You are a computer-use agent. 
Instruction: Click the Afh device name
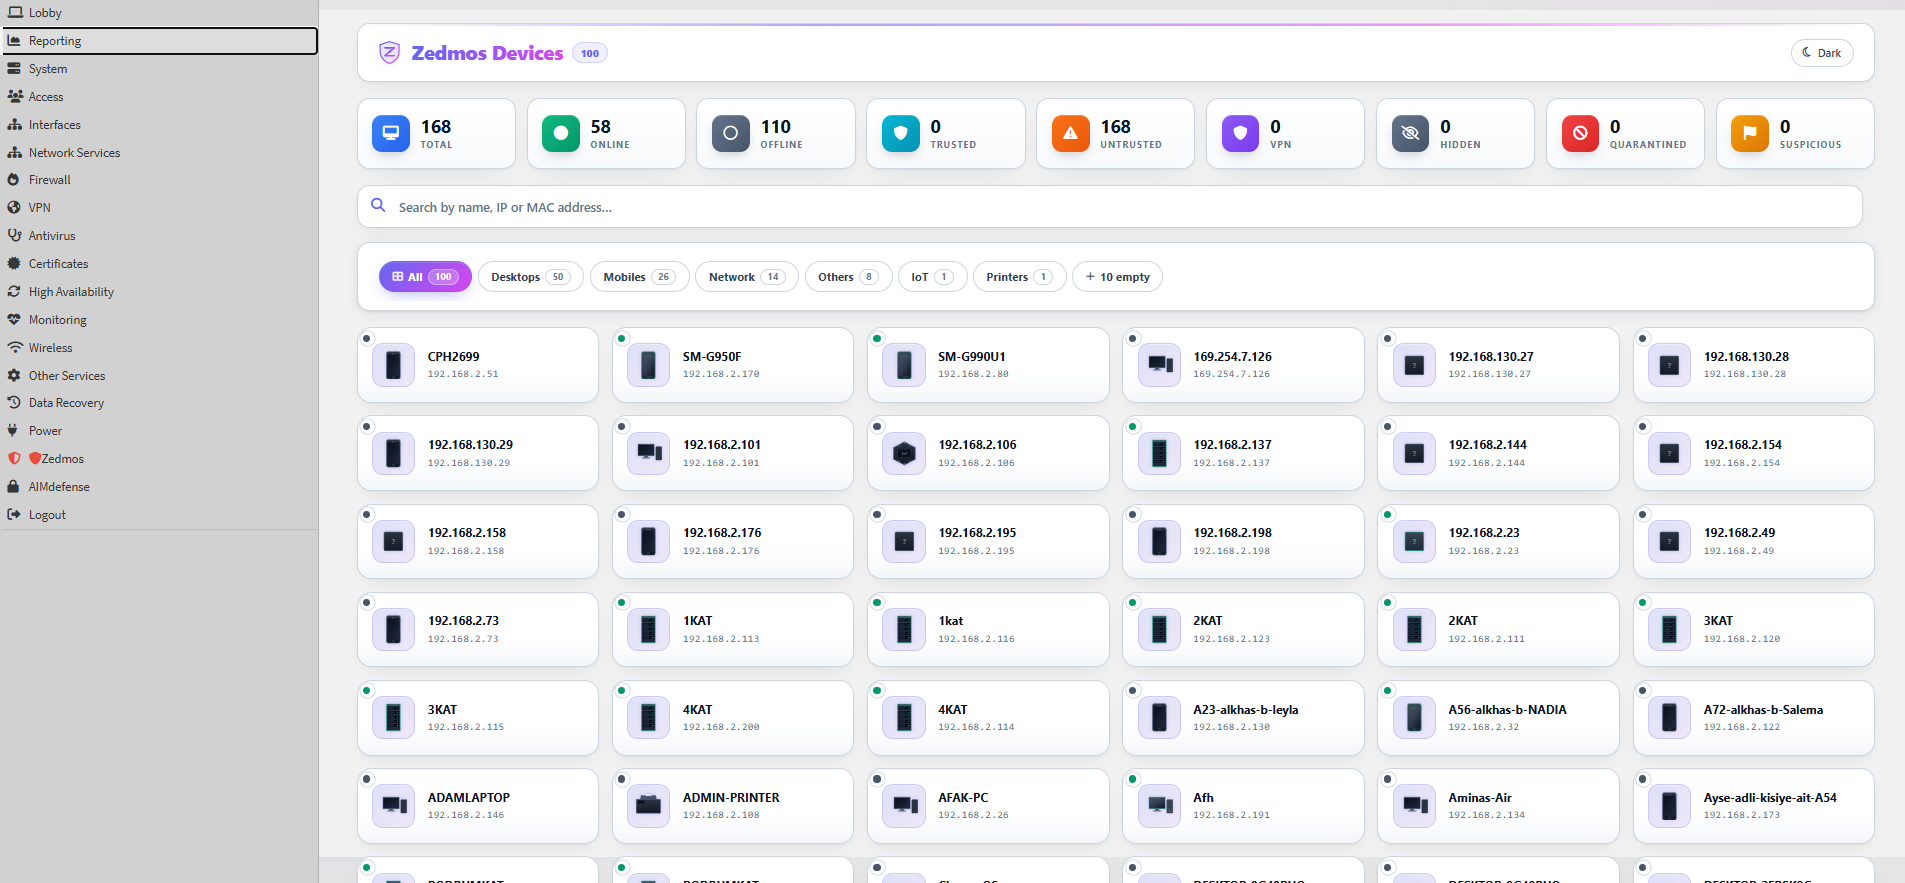[x=1203, y=798]
